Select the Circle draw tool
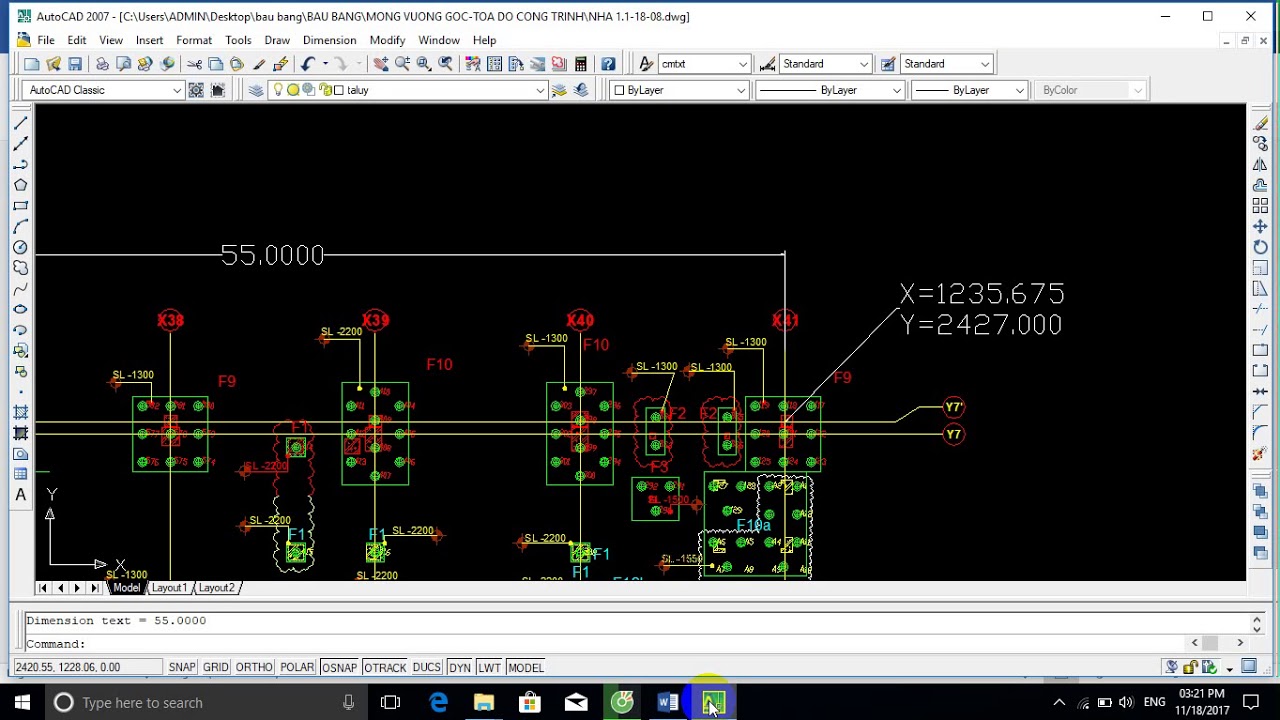This screenshot has width=1280, height=720. [x=20, y=247]
